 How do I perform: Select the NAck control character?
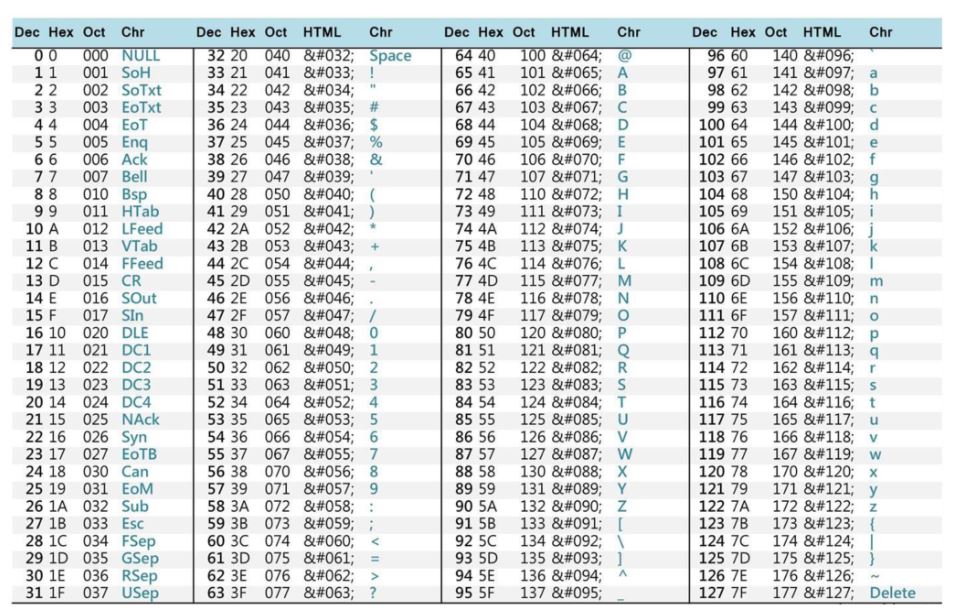(x=140, y=420)
